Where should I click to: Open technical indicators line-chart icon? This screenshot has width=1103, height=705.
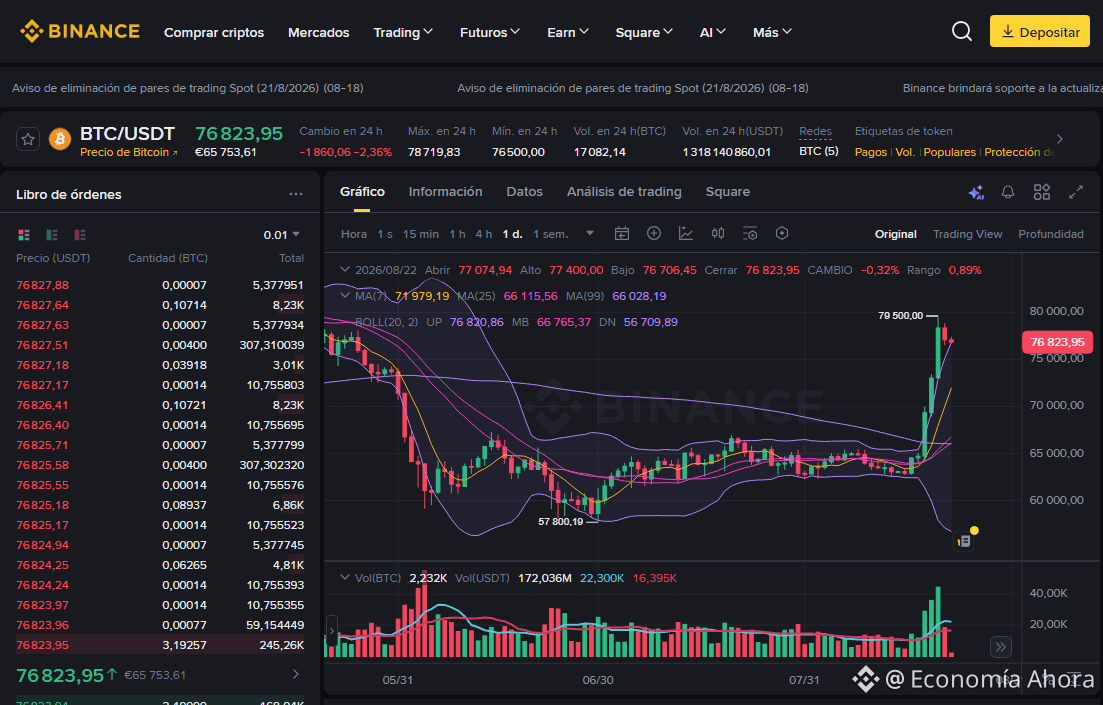(x=686, y=234)
